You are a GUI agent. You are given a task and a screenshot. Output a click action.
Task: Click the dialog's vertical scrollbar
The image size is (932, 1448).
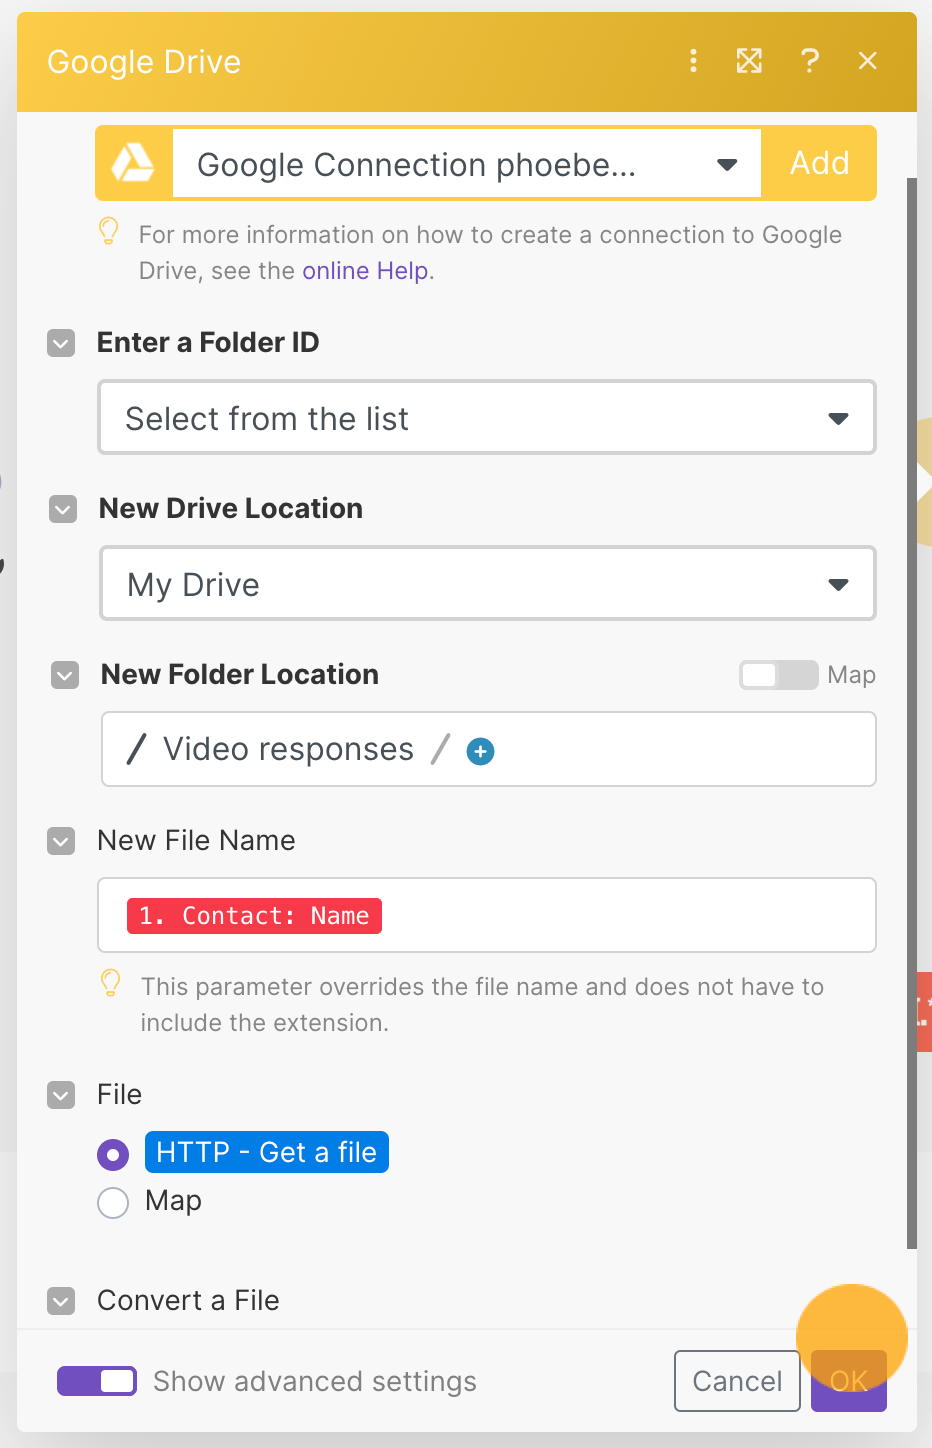[x=911, y=714]
